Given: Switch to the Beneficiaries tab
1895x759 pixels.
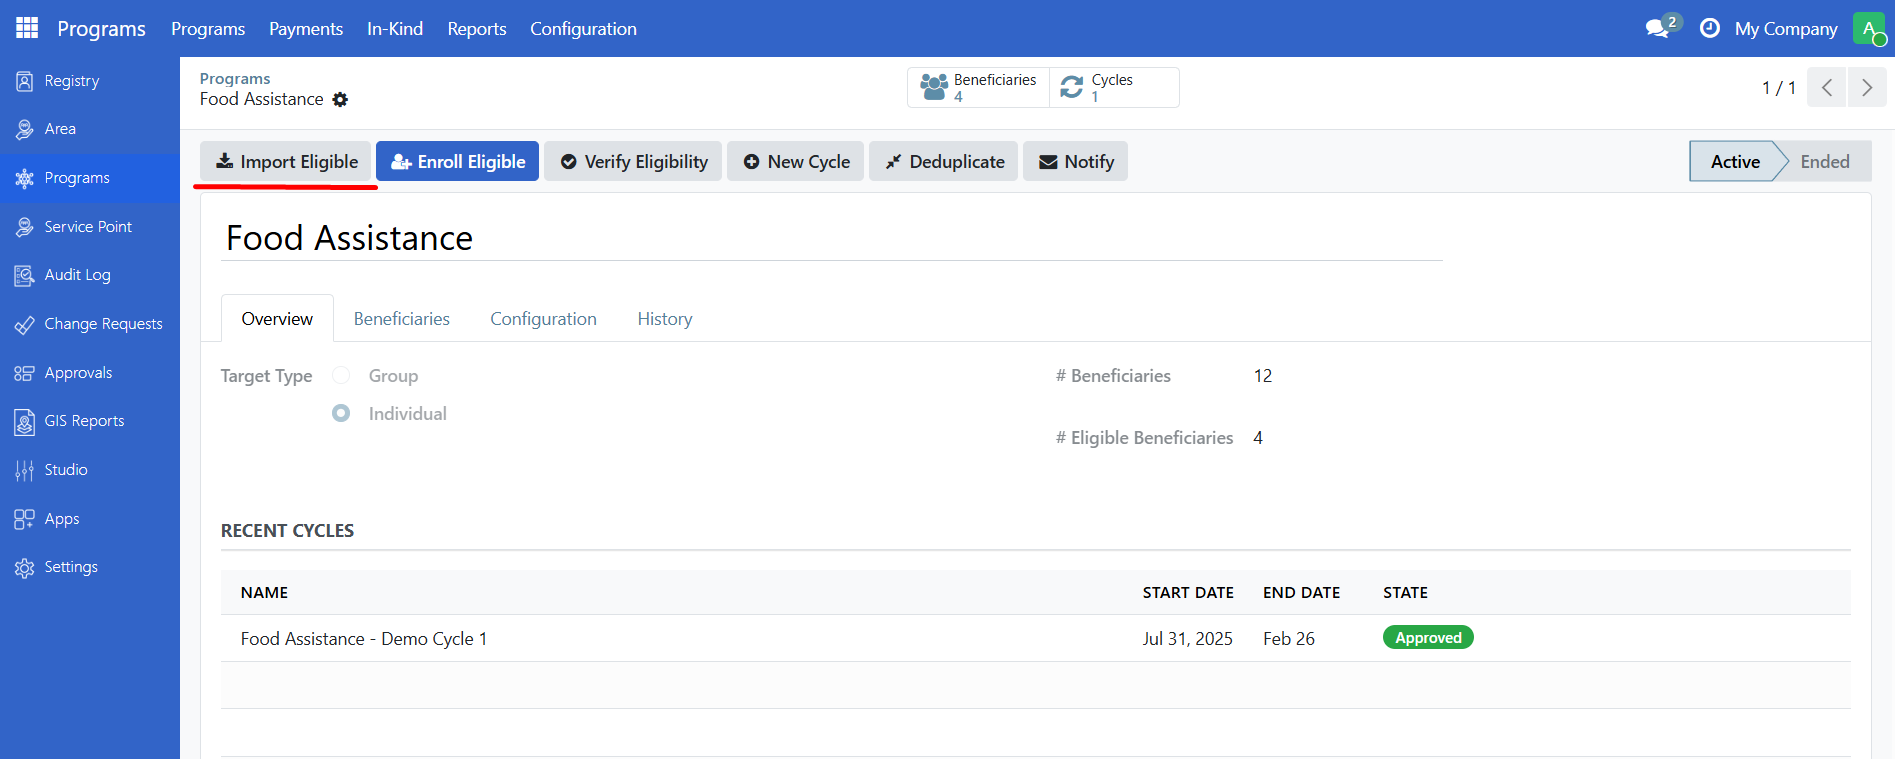Looking at the screenshot, I should [x=401, y=319].
